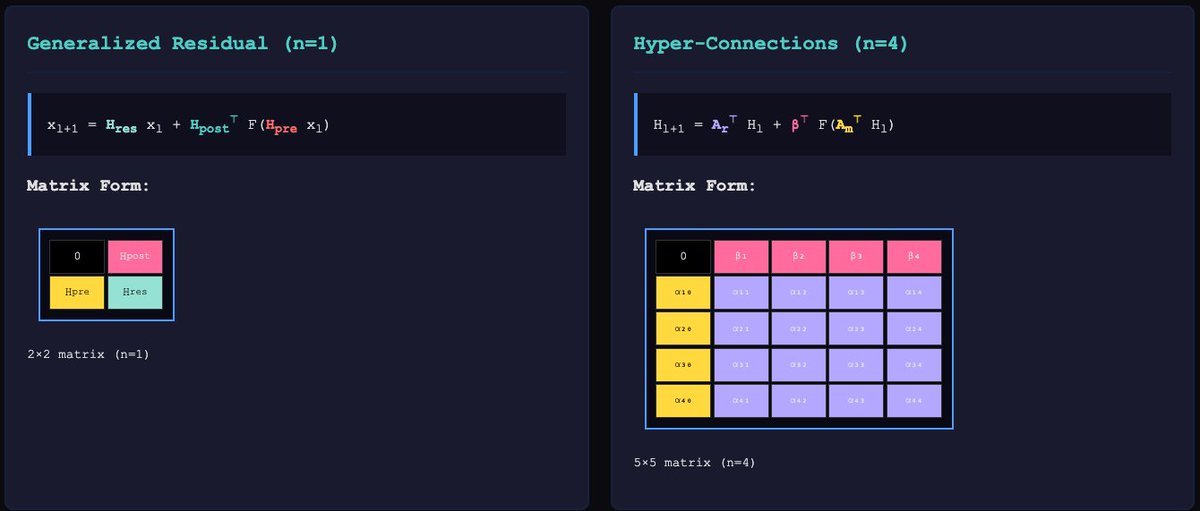The image size is (1200, 511).
Task: Click the yellow α20 cell
Action: coord(683,328)
